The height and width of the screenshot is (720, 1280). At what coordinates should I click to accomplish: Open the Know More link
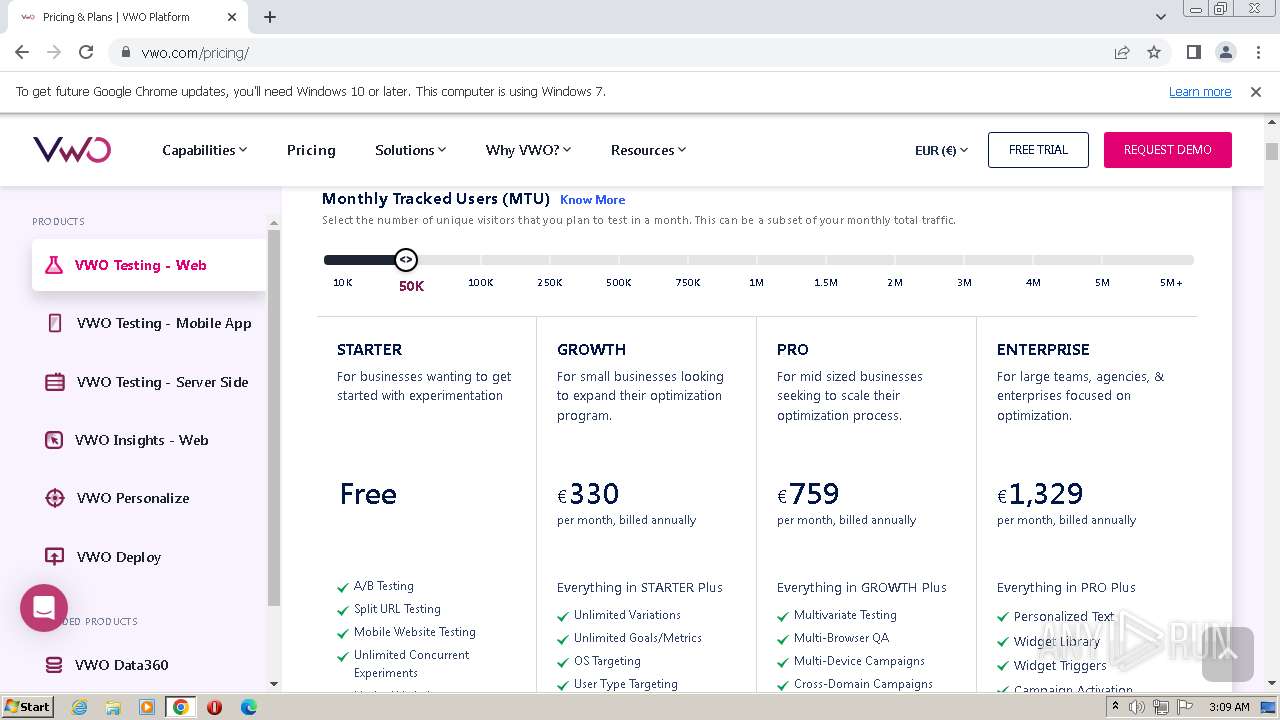click(592, 200)
